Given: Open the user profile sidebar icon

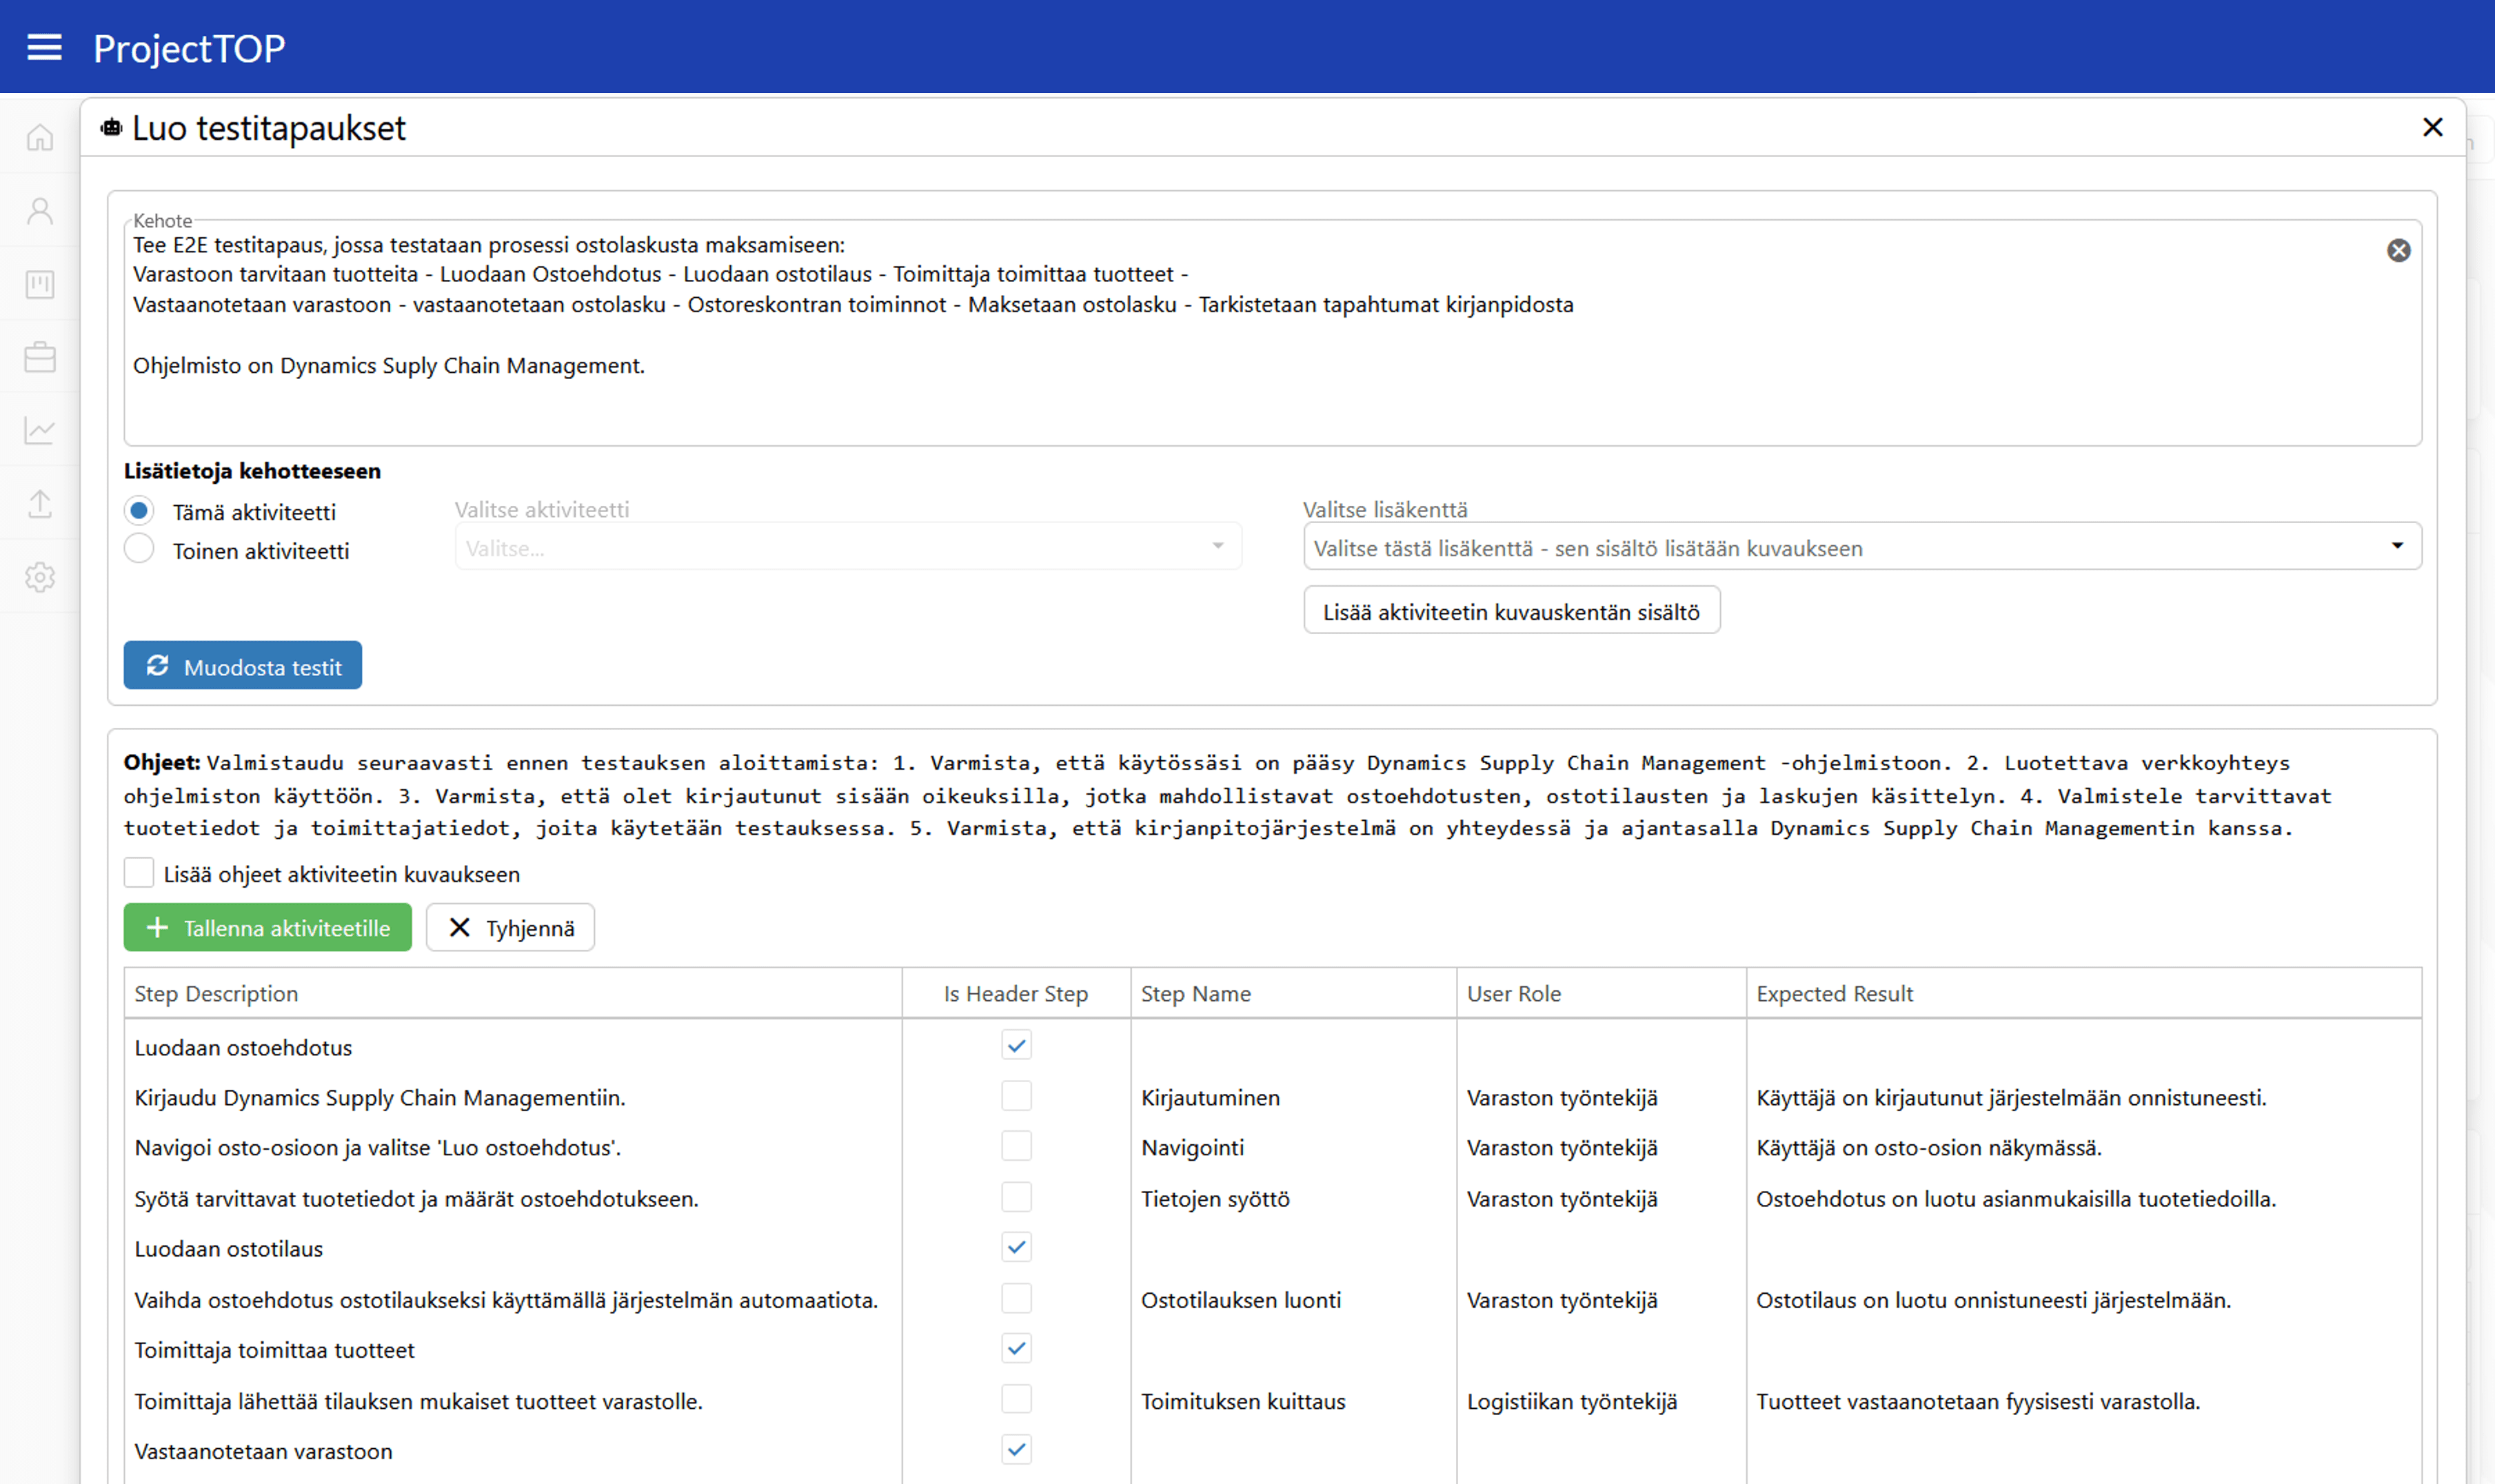Looking at the screenshot, I should (40, 210).
